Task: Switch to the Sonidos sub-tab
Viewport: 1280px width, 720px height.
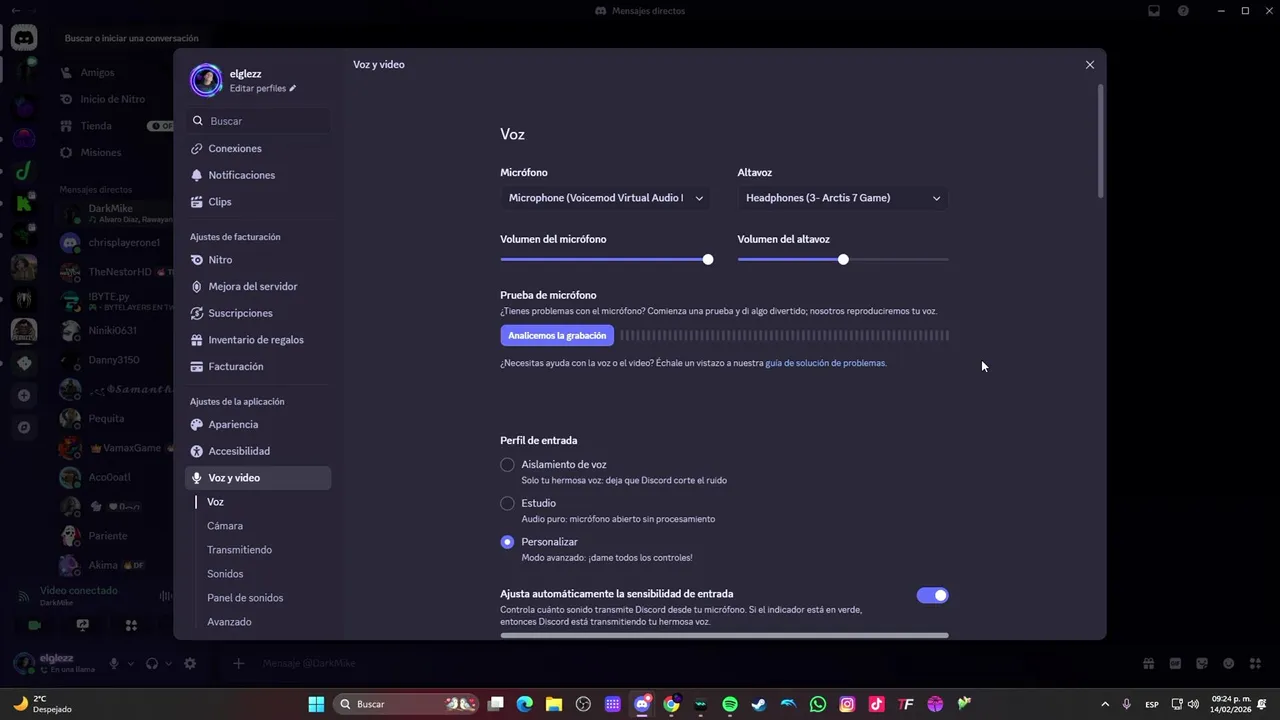Action: [225, 574]
